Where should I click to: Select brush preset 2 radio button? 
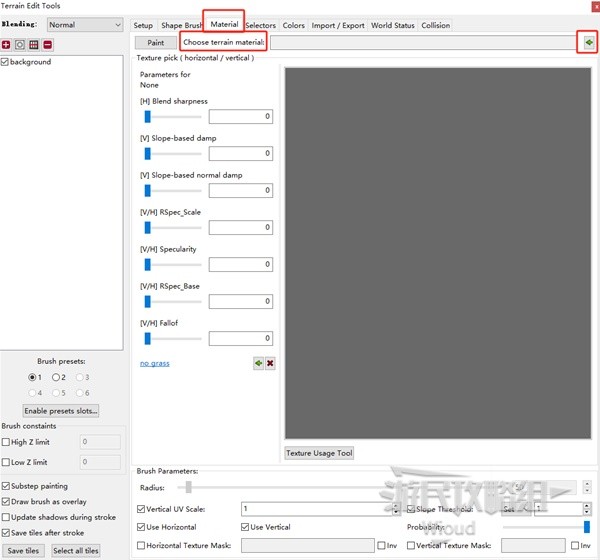pos(56,377)
